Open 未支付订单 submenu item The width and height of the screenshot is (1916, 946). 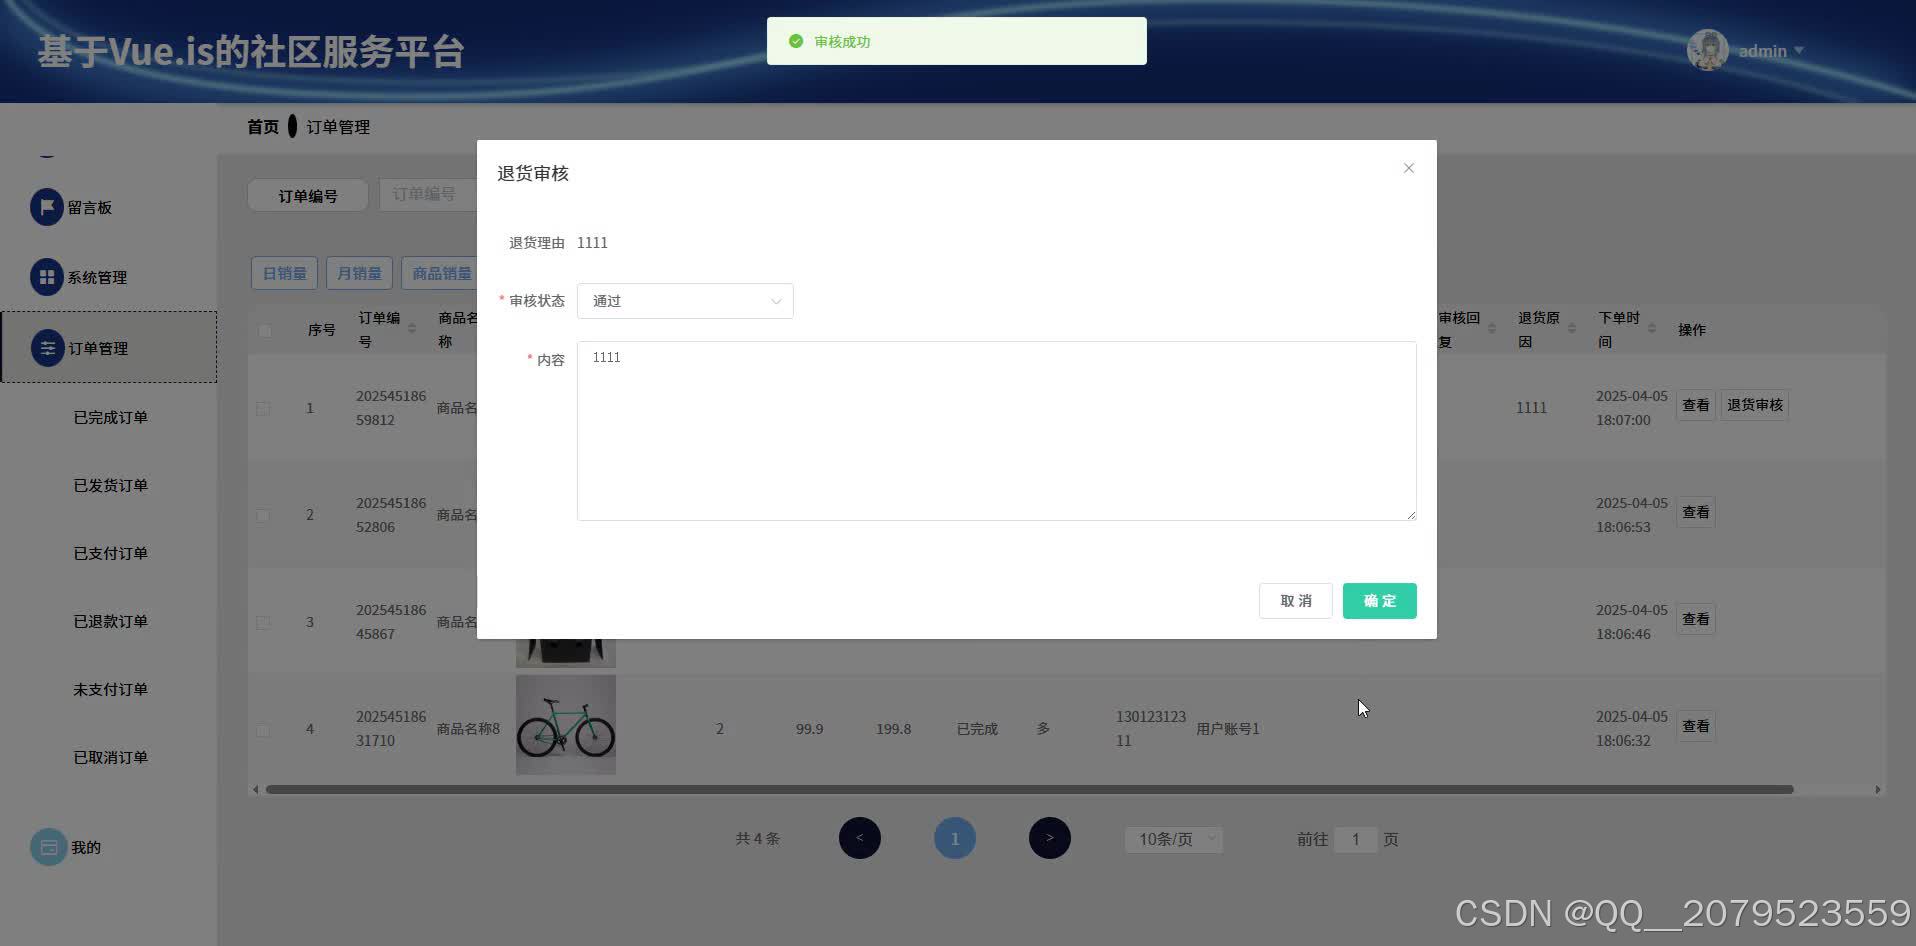pyautogui.click(x=110, y=689)
